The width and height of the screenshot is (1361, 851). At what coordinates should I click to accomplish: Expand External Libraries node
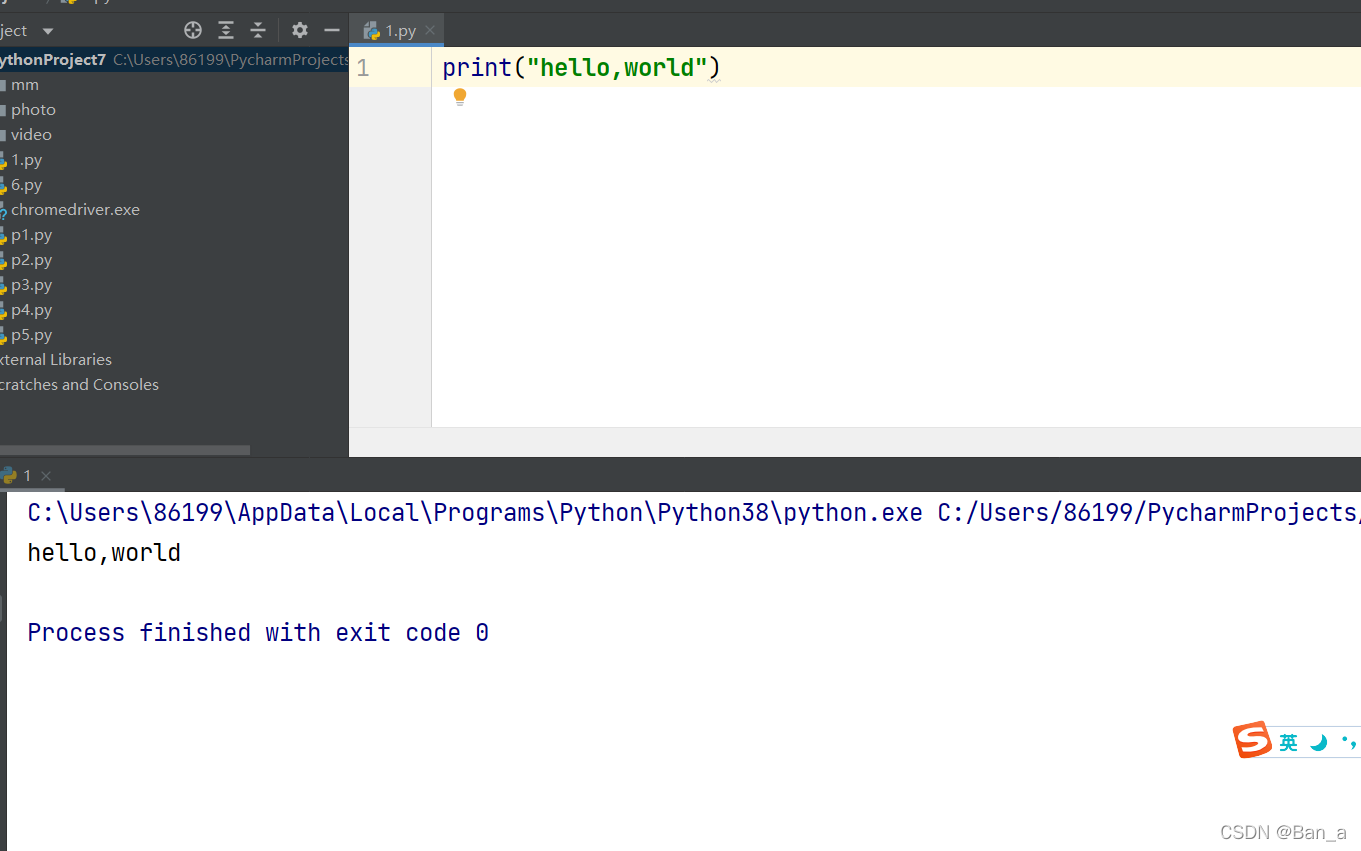click(x=56, y=360)
